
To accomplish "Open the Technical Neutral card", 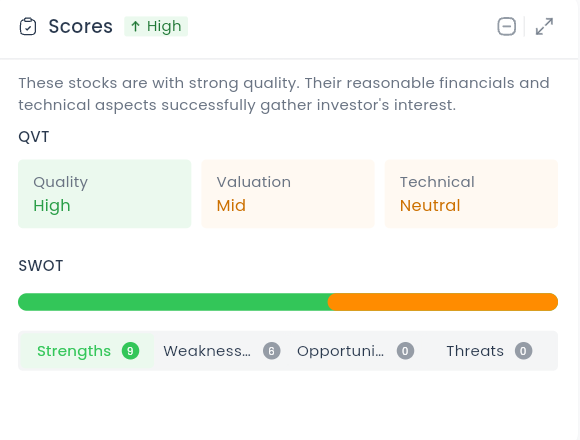I will point(471,194).
